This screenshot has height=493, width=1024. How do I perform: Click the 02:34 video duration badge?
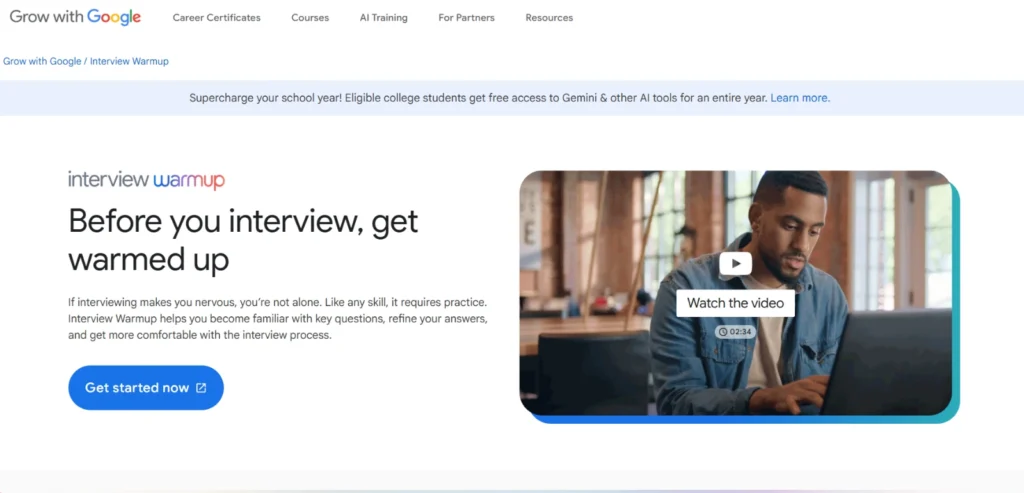tap(735, 332)
